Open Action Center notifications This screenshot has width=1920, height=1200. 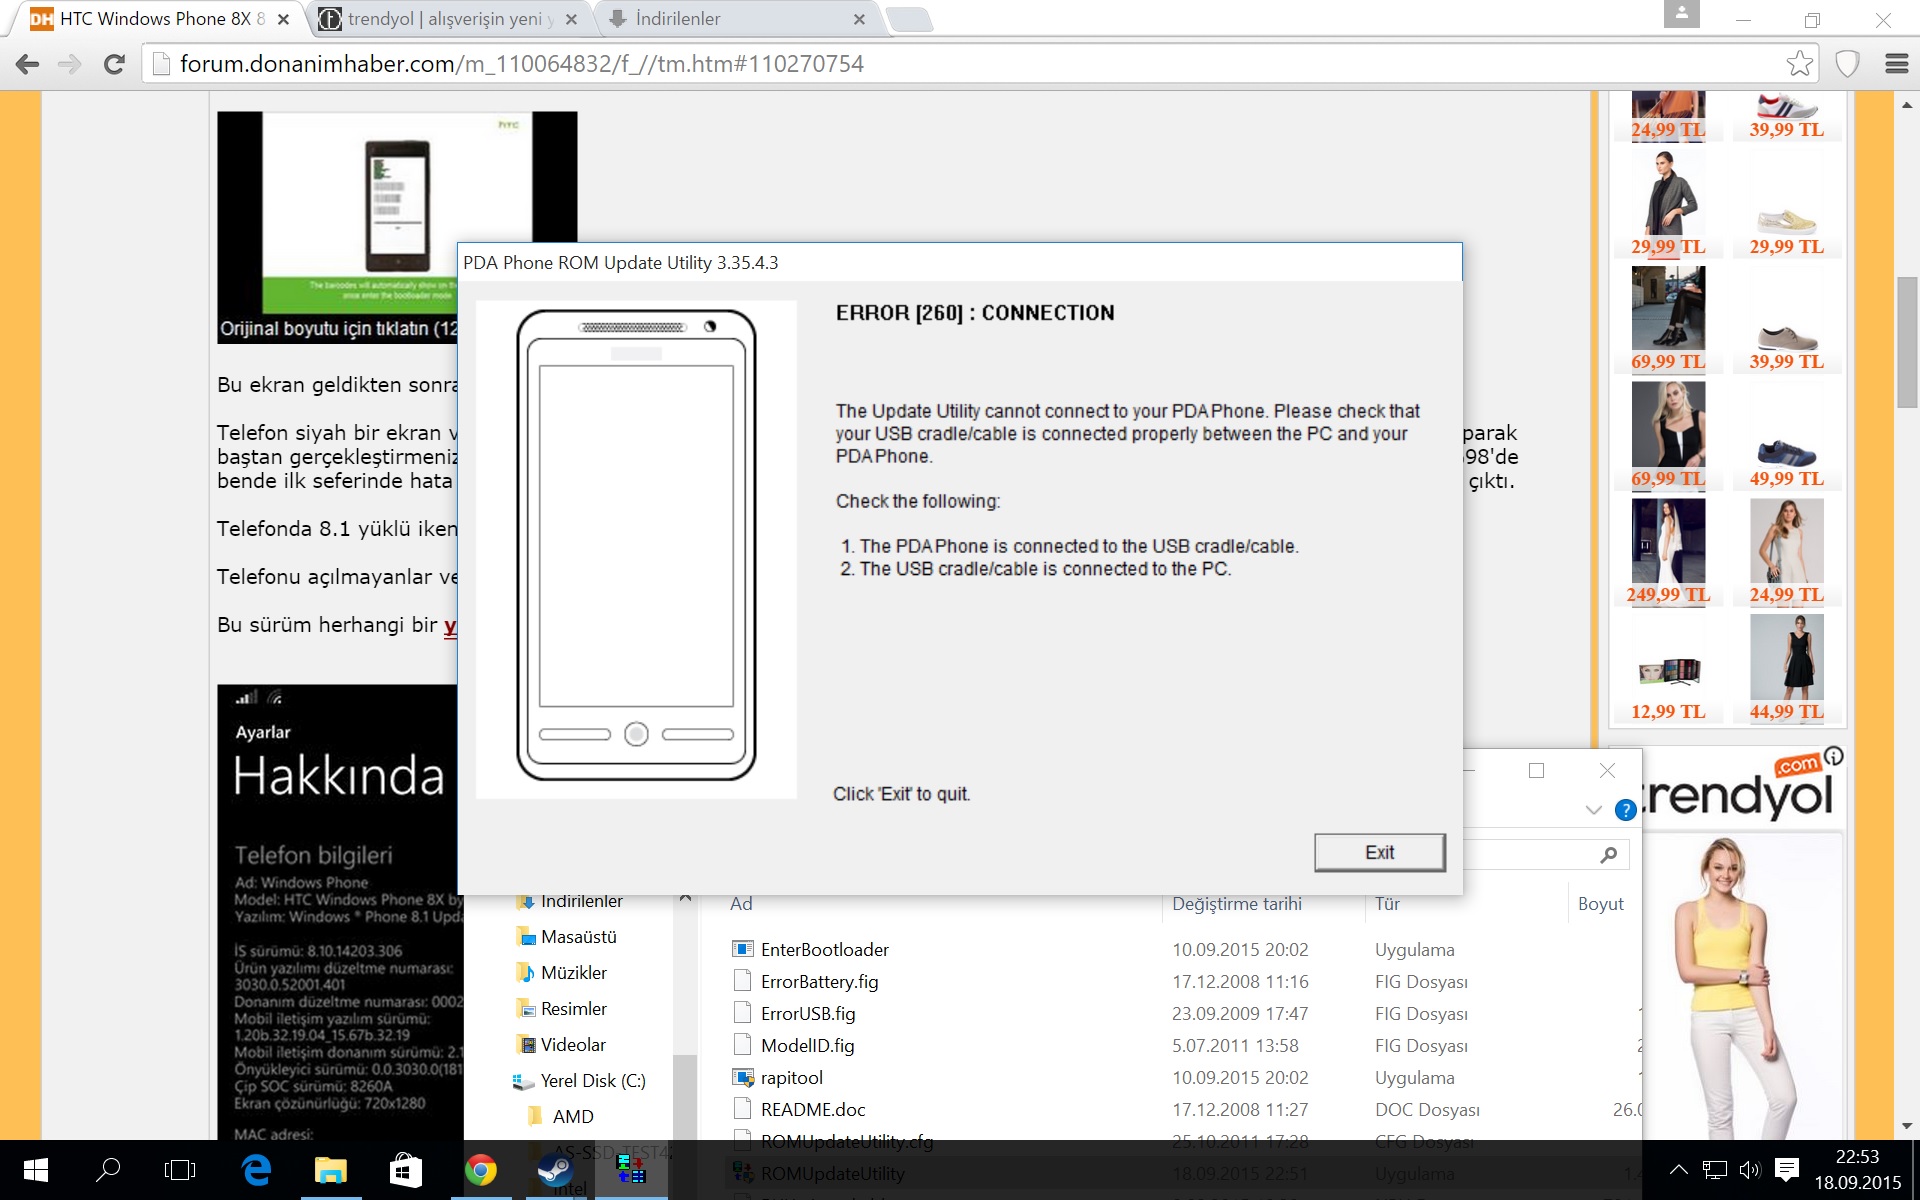tap(1787, 1170)
